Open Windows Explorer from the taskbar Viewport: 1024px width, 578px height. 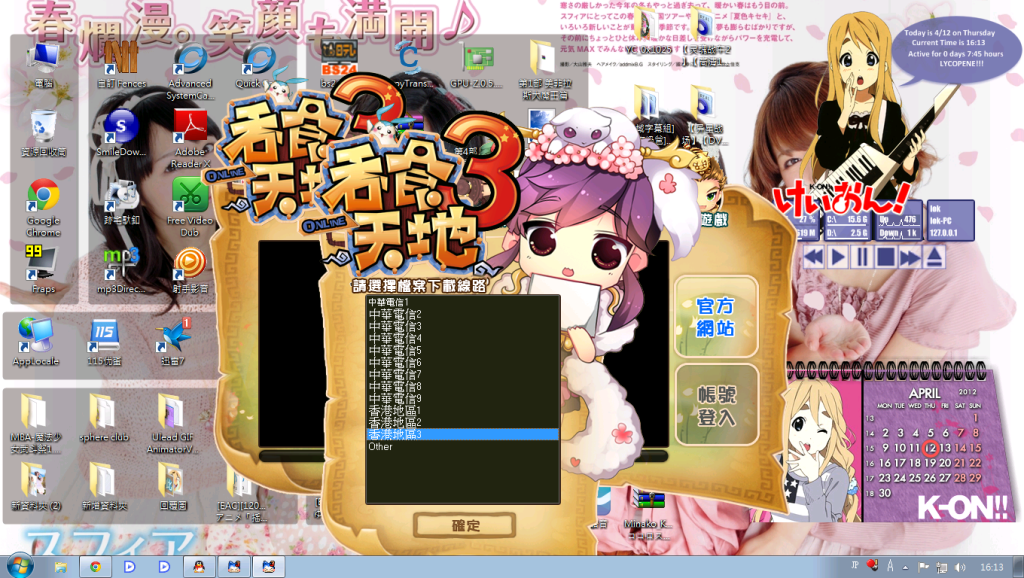tap(61, 566)
